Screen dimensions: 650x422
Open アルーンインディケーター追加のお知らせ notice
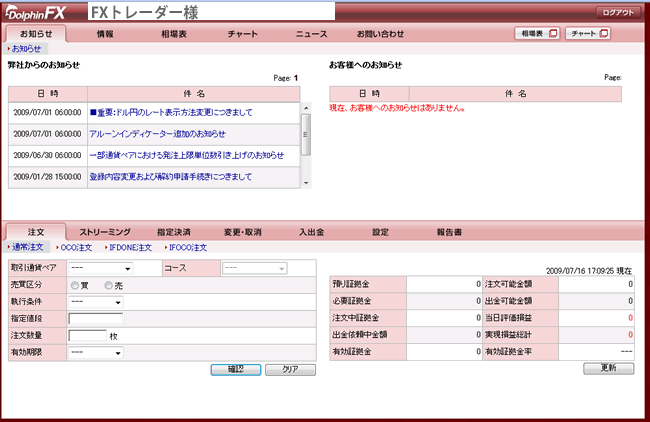pos(158,134)
